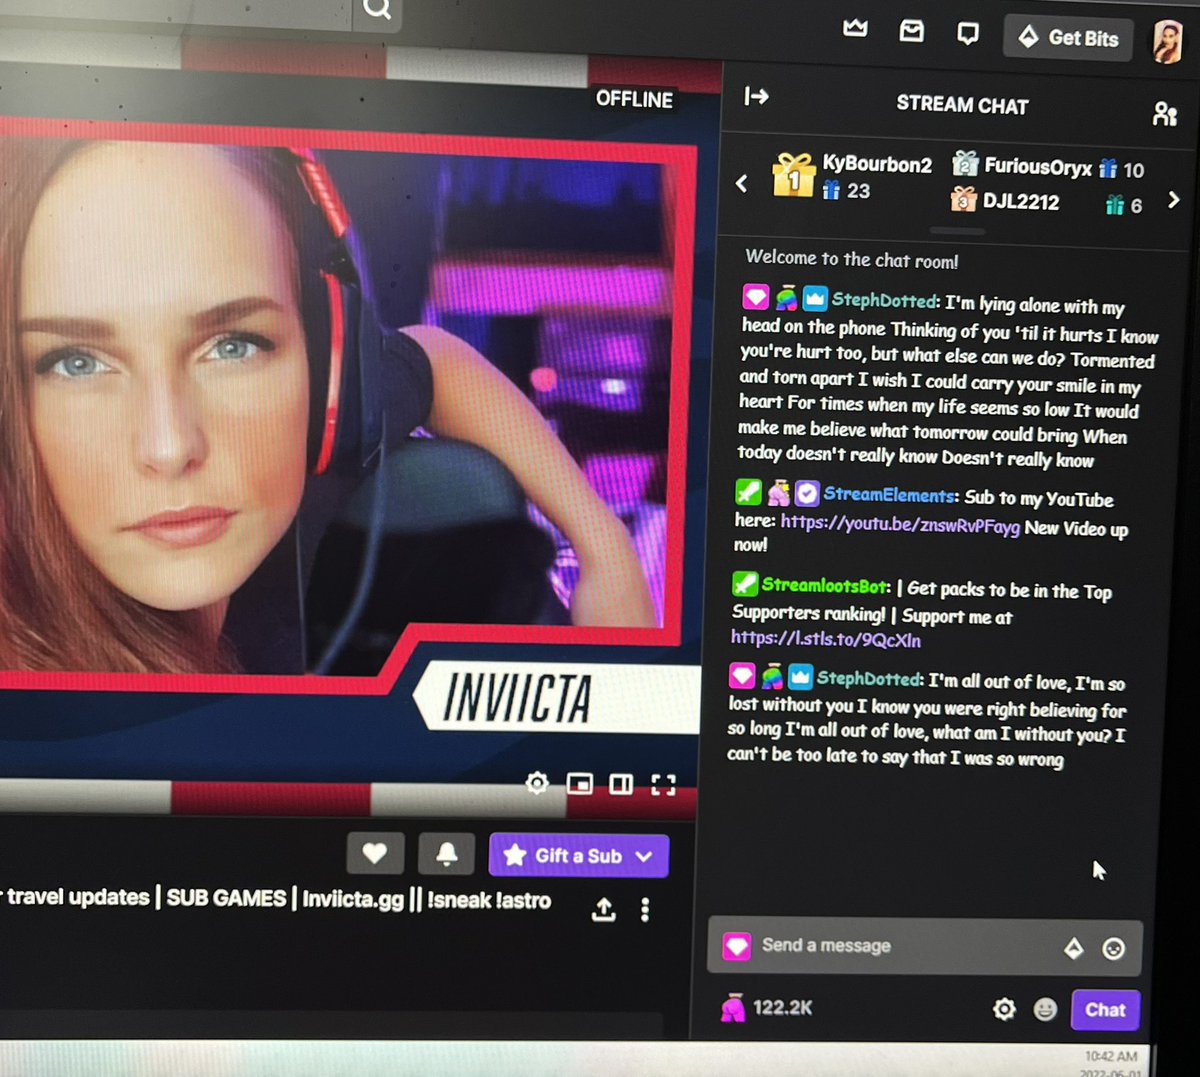The width and height of the screenshot is (1200, 1077).
Task: Click the follow heart button
Action: 375,853
